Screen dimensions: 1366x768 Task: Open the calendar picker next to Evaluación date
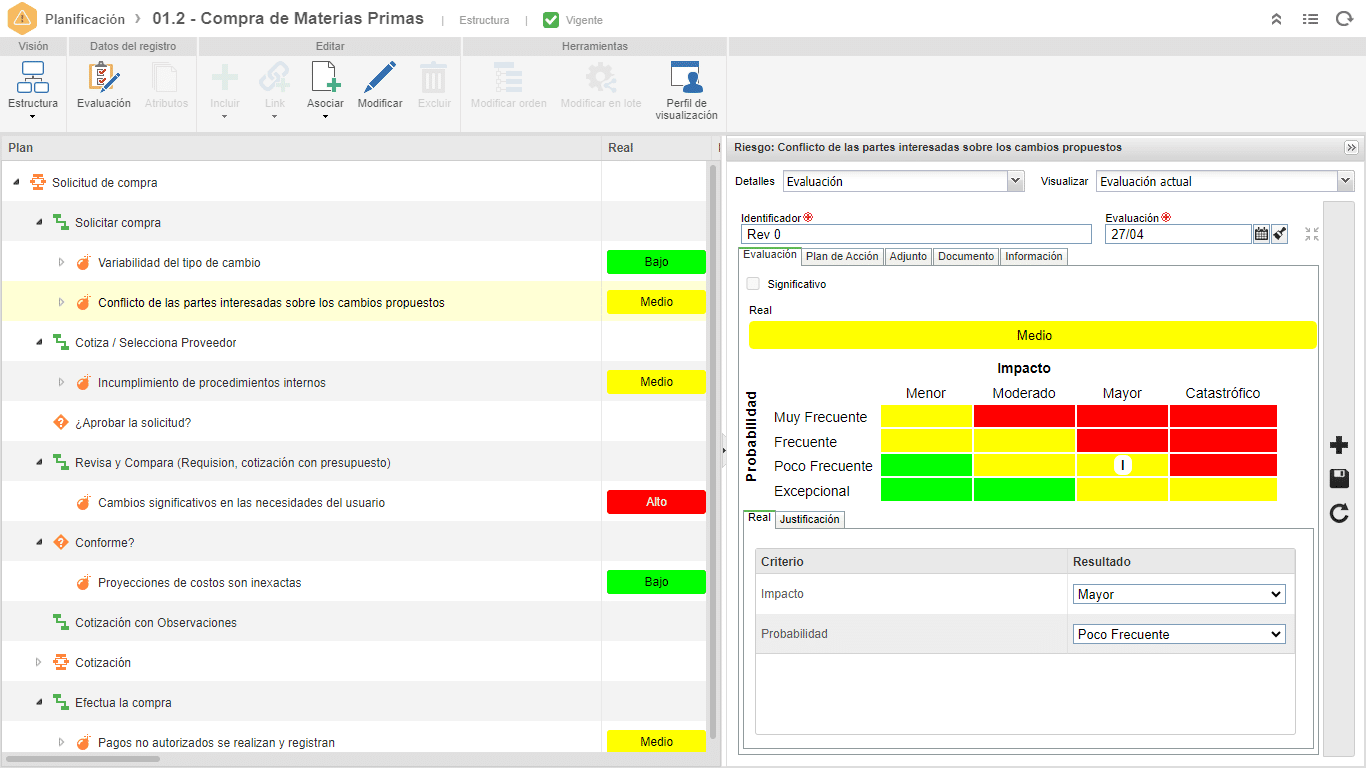[x=1261, y=234]
